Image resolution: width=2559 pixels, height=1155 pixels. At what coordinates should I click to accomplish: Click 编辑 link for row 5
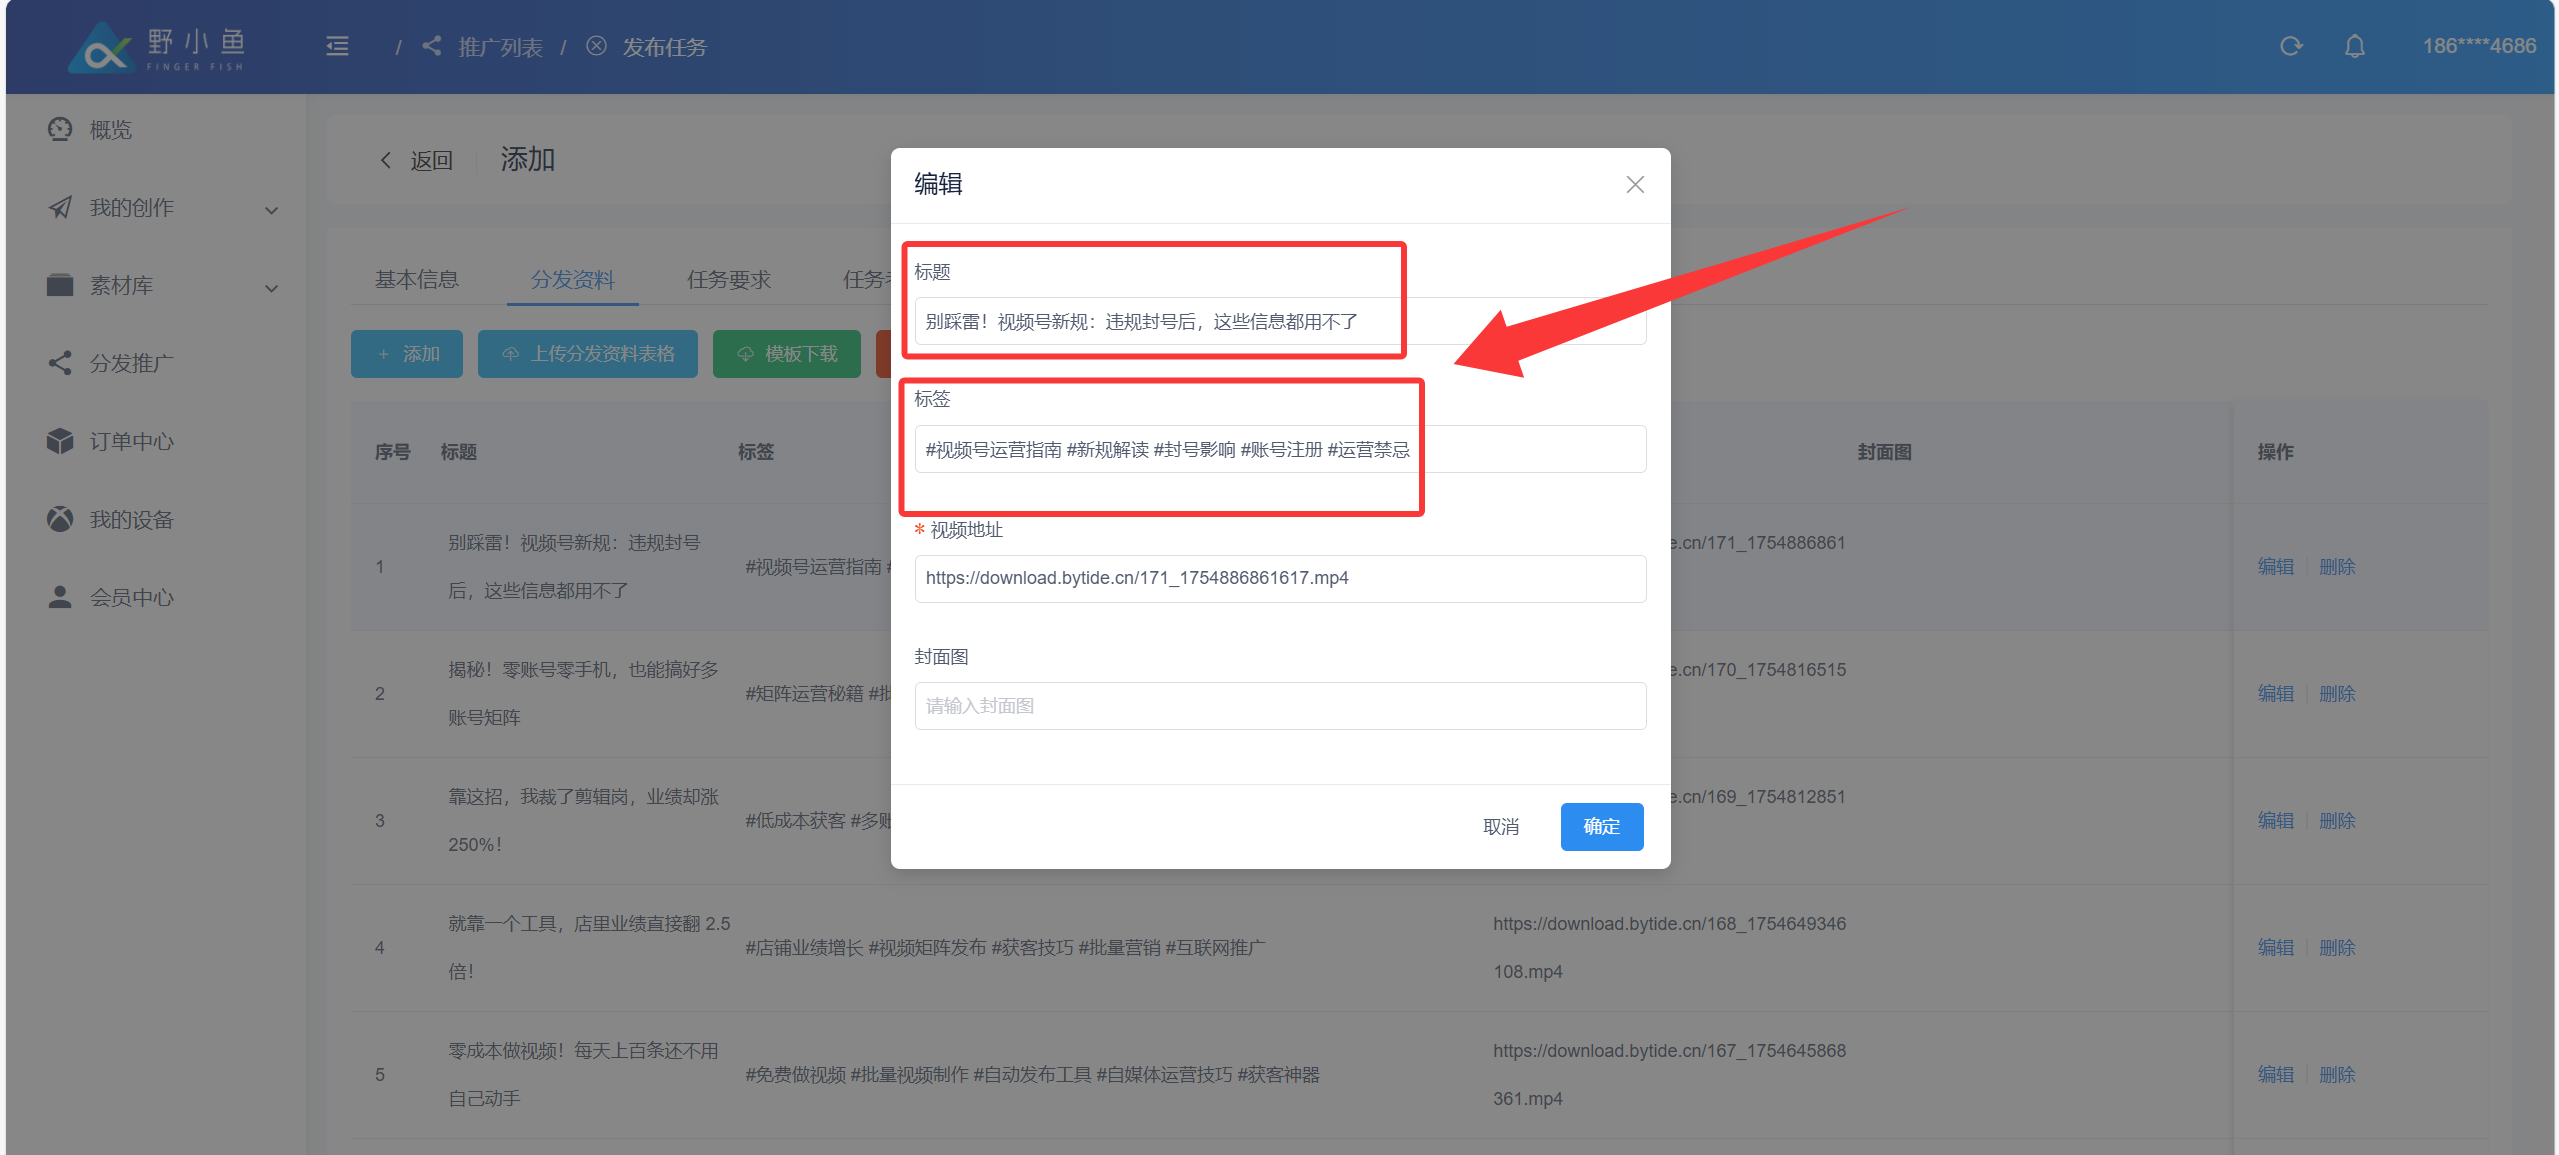(2275, 1074)
